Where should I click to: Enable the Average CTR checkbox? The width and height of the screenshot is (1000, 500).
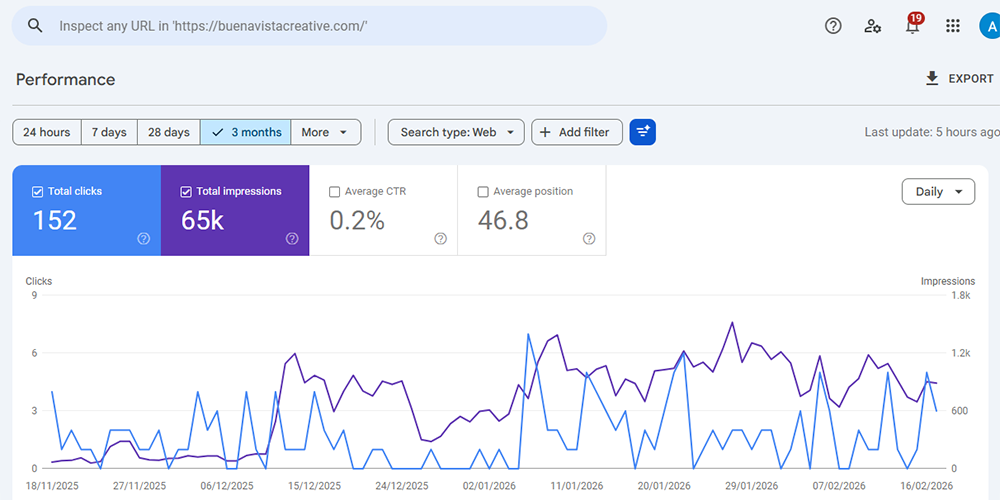pyautogui.click(x=335, y=192)
